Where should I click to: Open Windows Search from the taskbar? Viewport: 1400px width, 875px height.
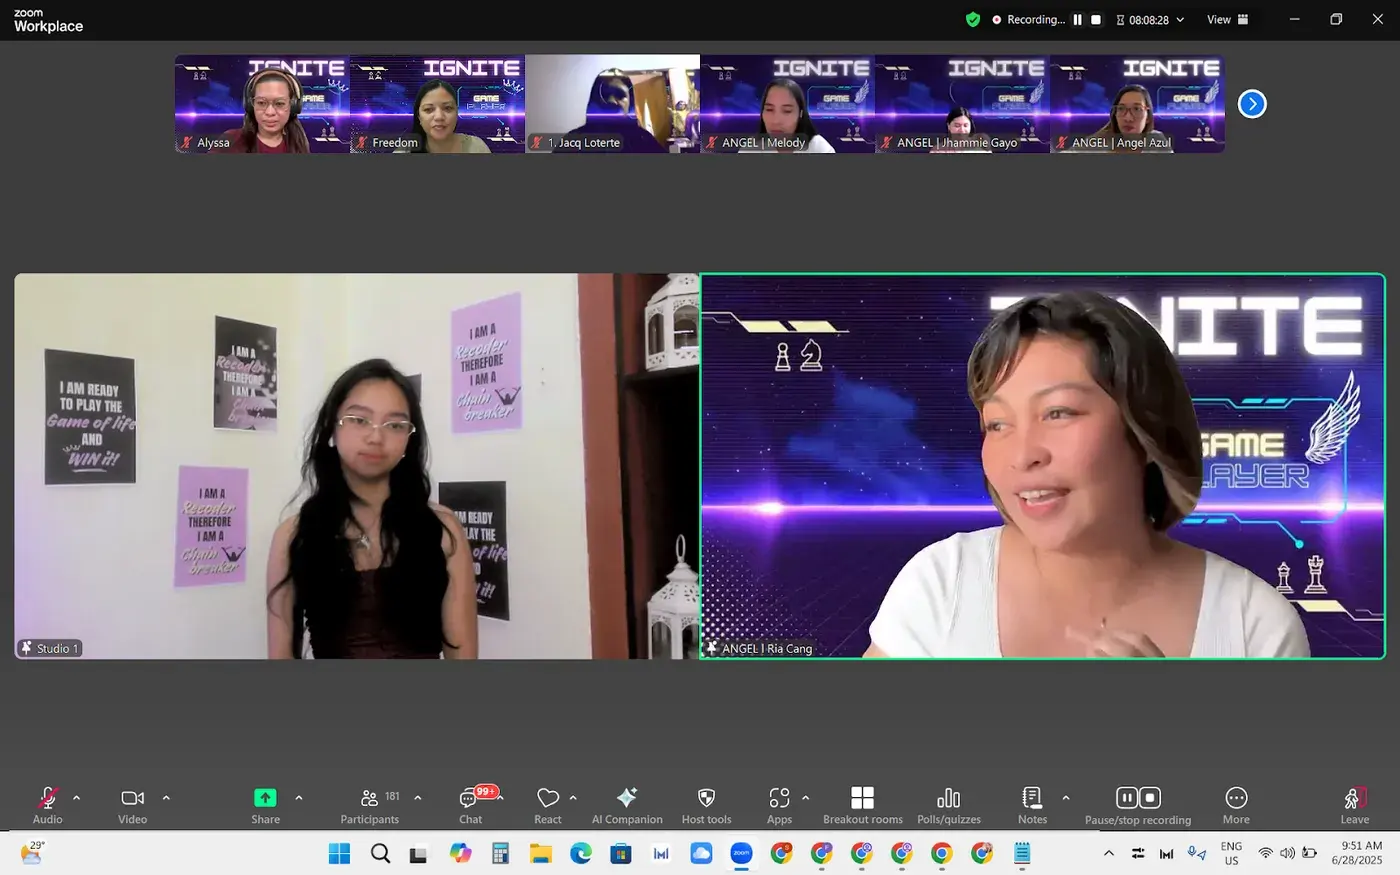tap(380, 853)
